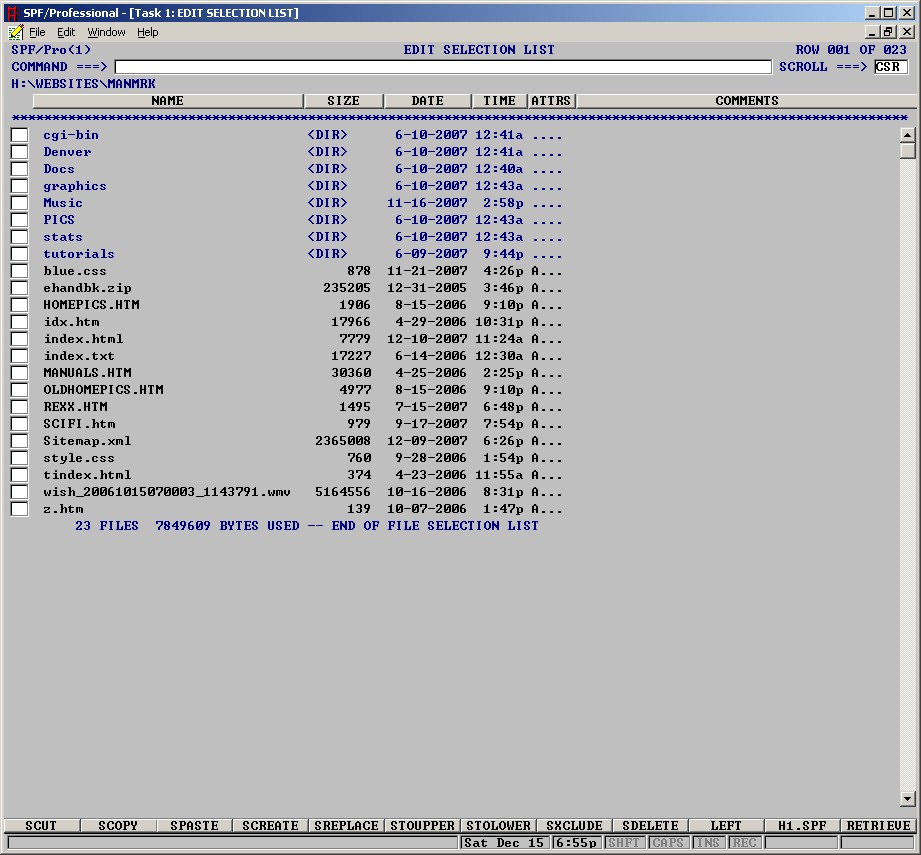Image resolution: width=921 pixels, height=855 pixels.
Task: Click the SCUT function key button
Action: pos(41,826)
